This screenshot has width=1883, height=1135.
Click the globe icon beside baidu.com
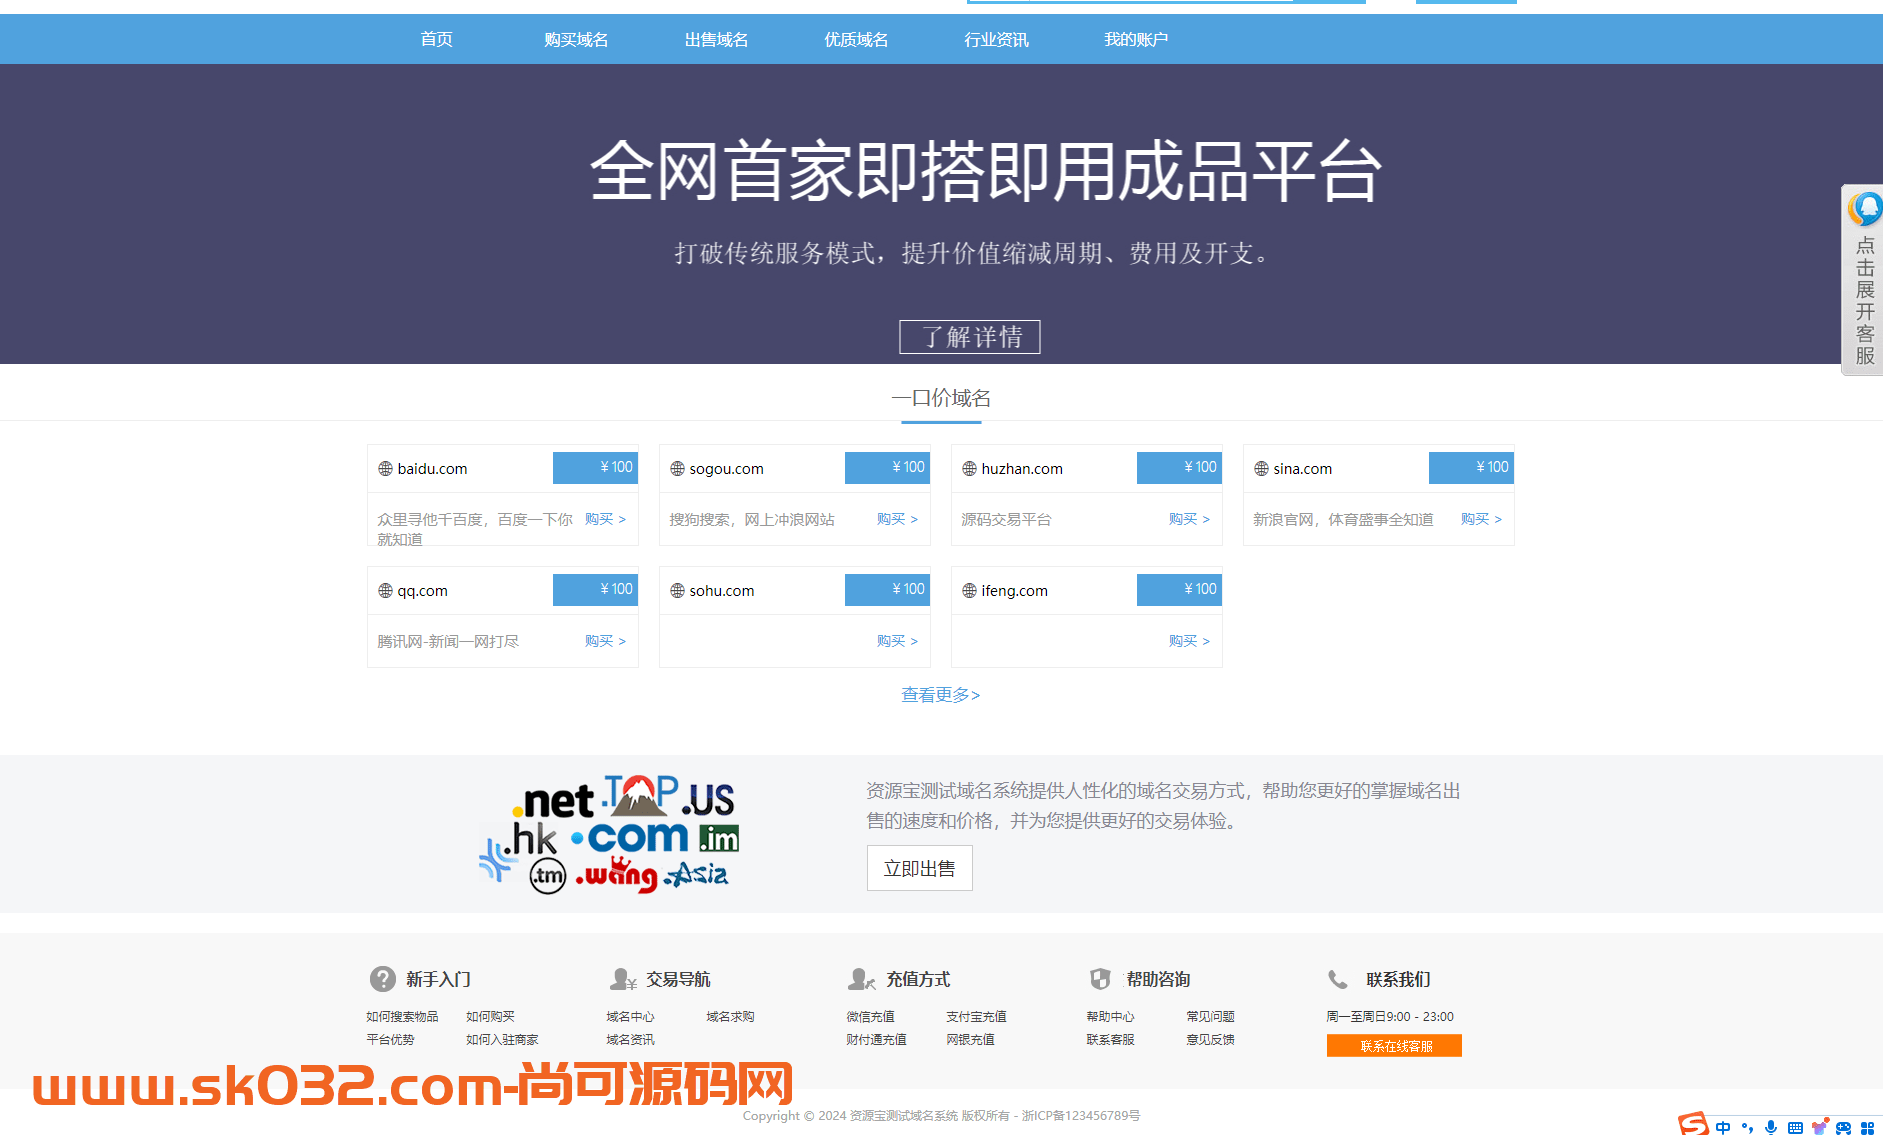(x=385, y=469)
